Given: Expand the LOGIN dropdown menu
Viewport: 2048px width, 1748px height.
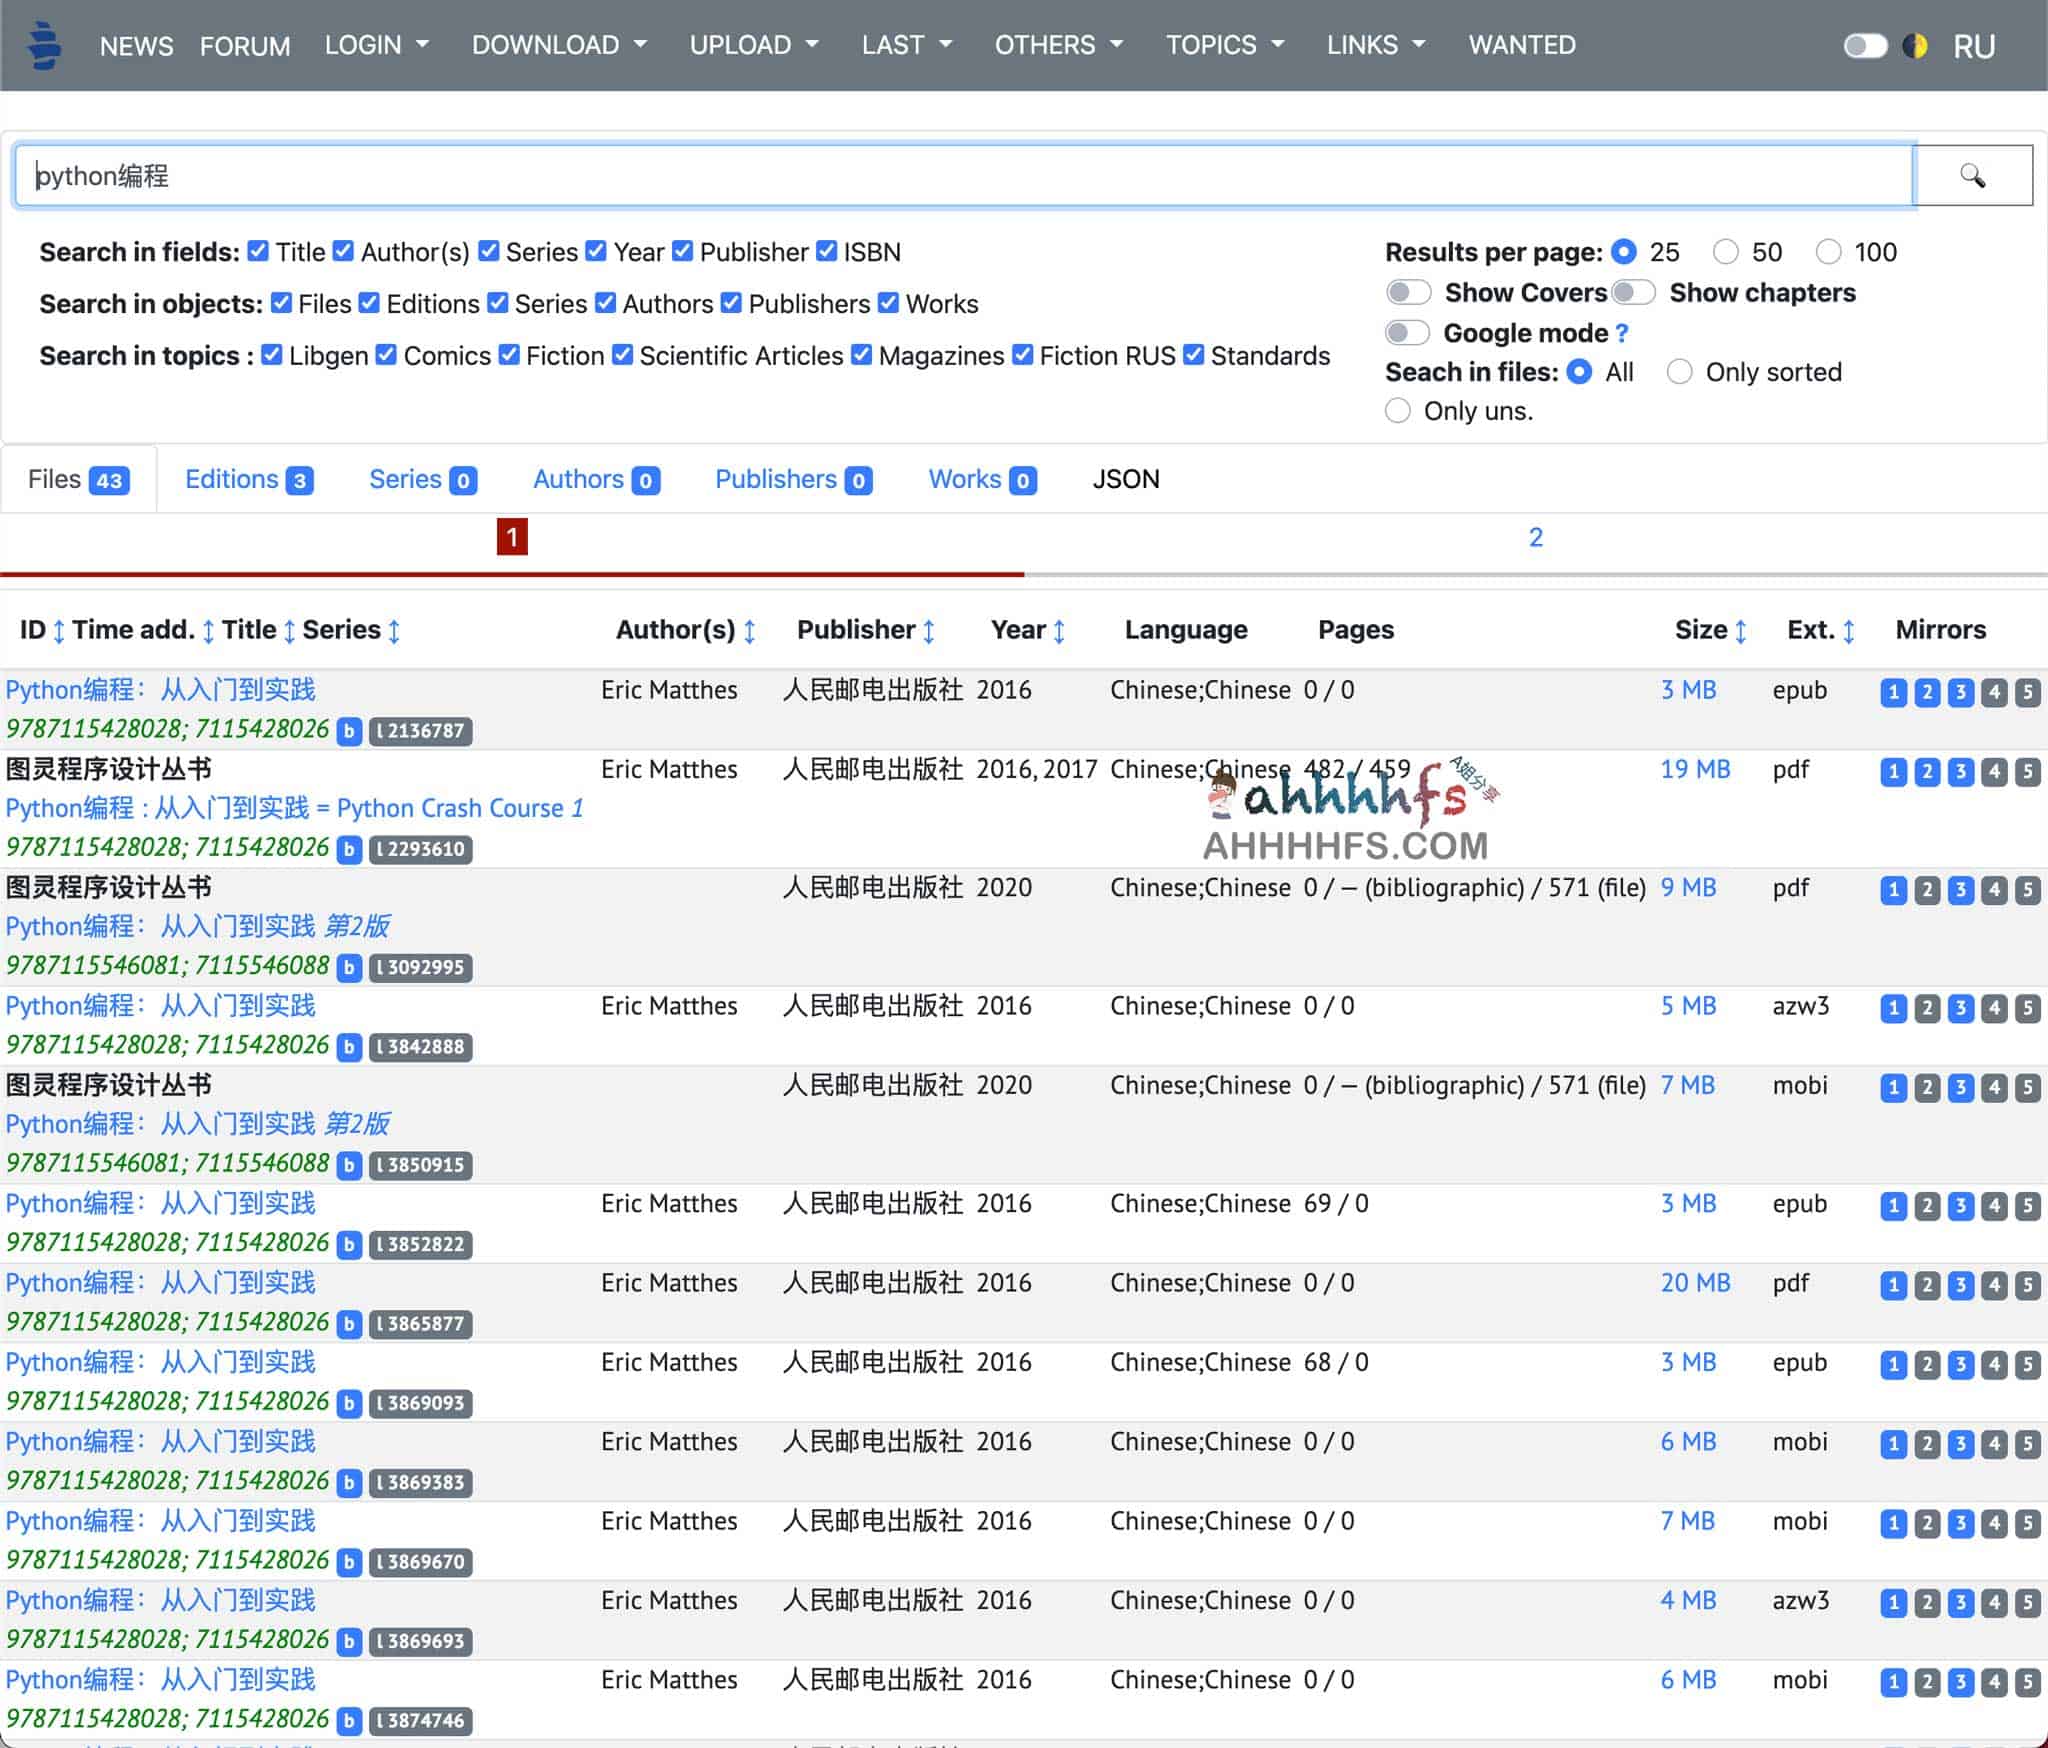Looking at the screenshot, I should click(x=373, y=43).
